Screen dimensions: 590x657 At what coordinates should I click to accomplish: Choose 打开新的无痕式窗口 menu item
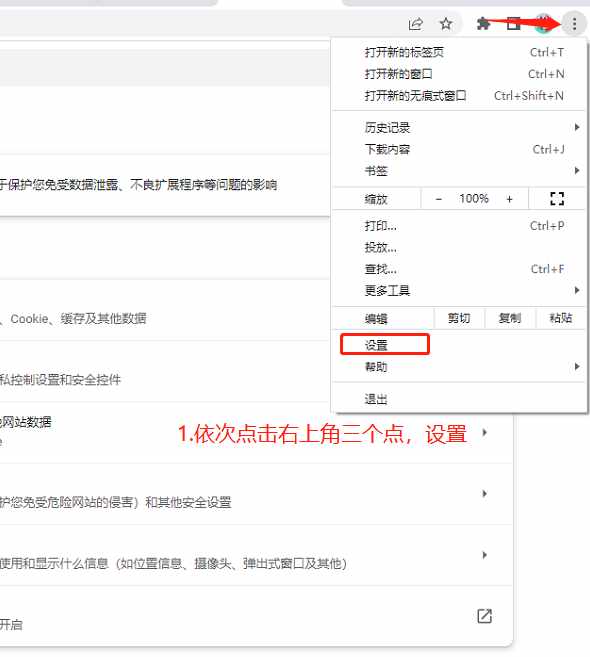point(460,96)
